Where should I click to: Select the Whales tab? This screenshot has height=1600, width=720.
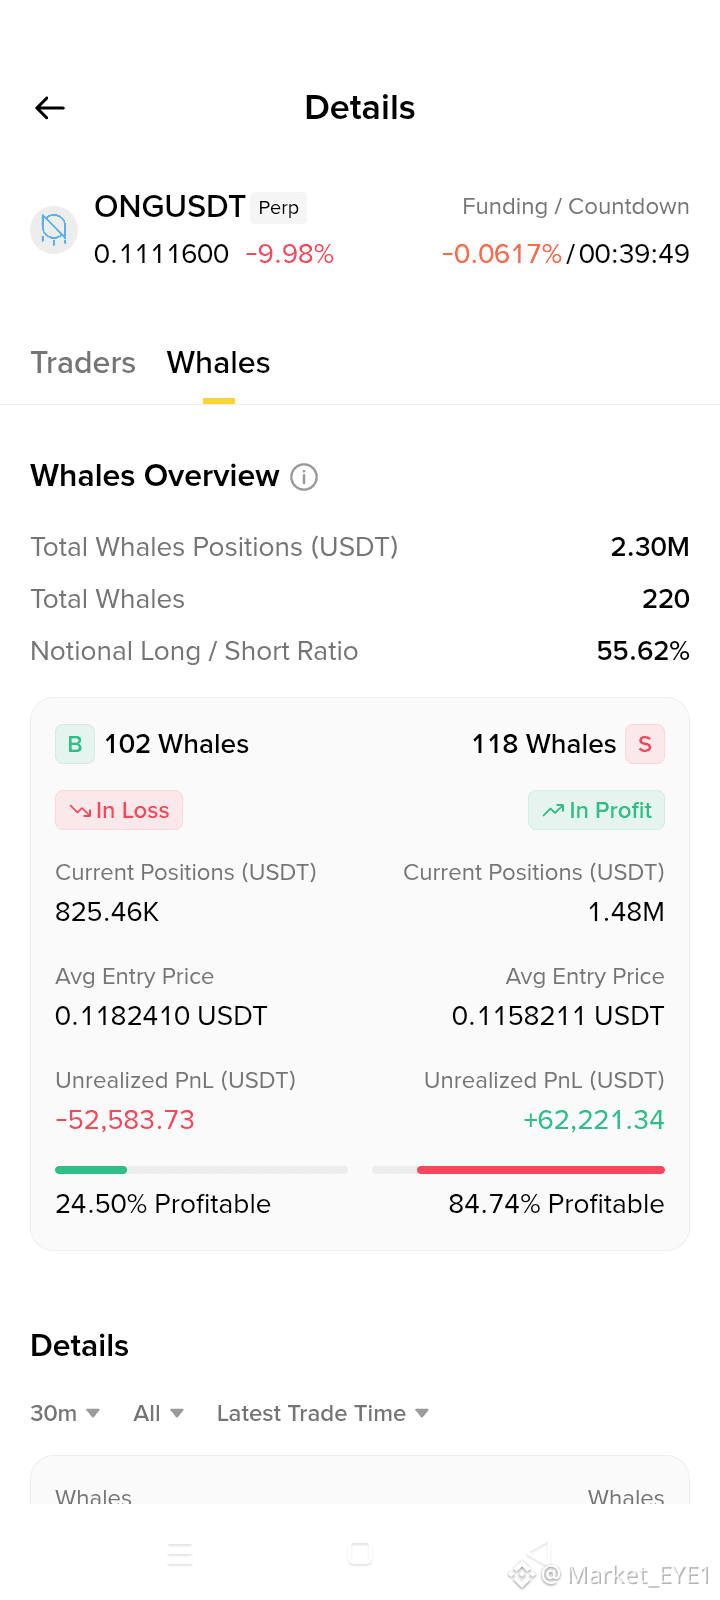(x=219, y=362)
